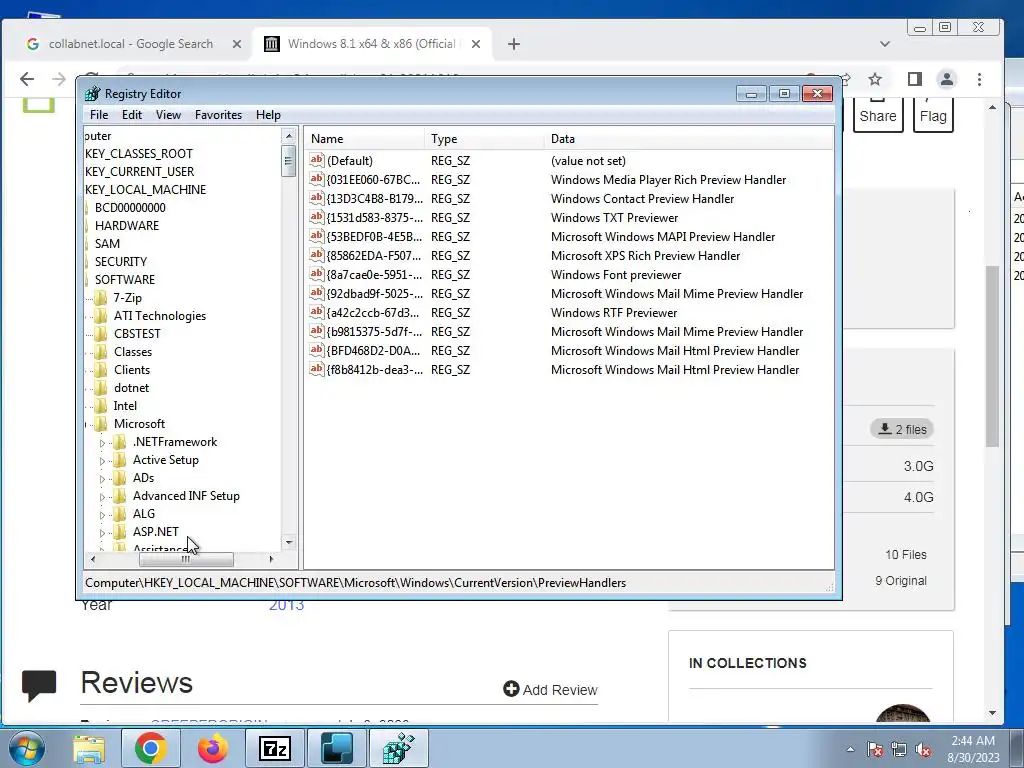Open the Help menu in Registry Editor
1024x768 pixels.
tap(268, 115)
